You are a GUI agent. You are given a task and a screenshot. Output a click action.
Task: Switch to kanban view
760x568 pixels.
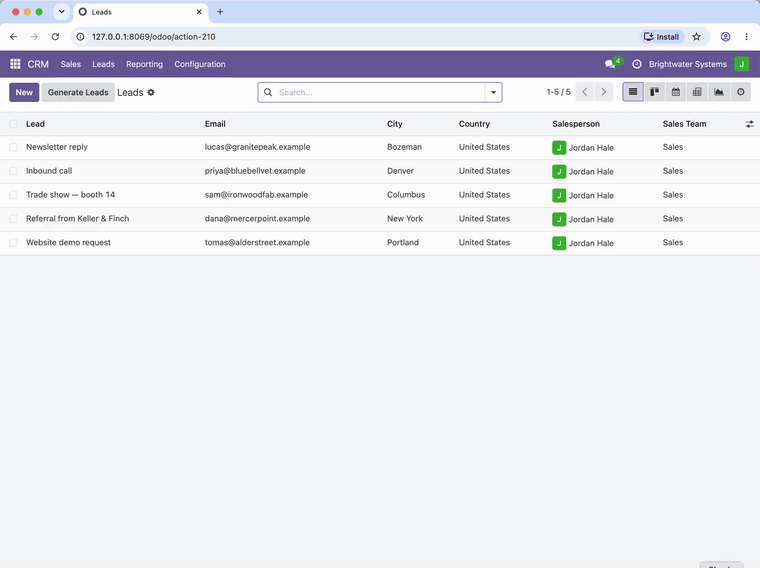click(x=654, y=92)
